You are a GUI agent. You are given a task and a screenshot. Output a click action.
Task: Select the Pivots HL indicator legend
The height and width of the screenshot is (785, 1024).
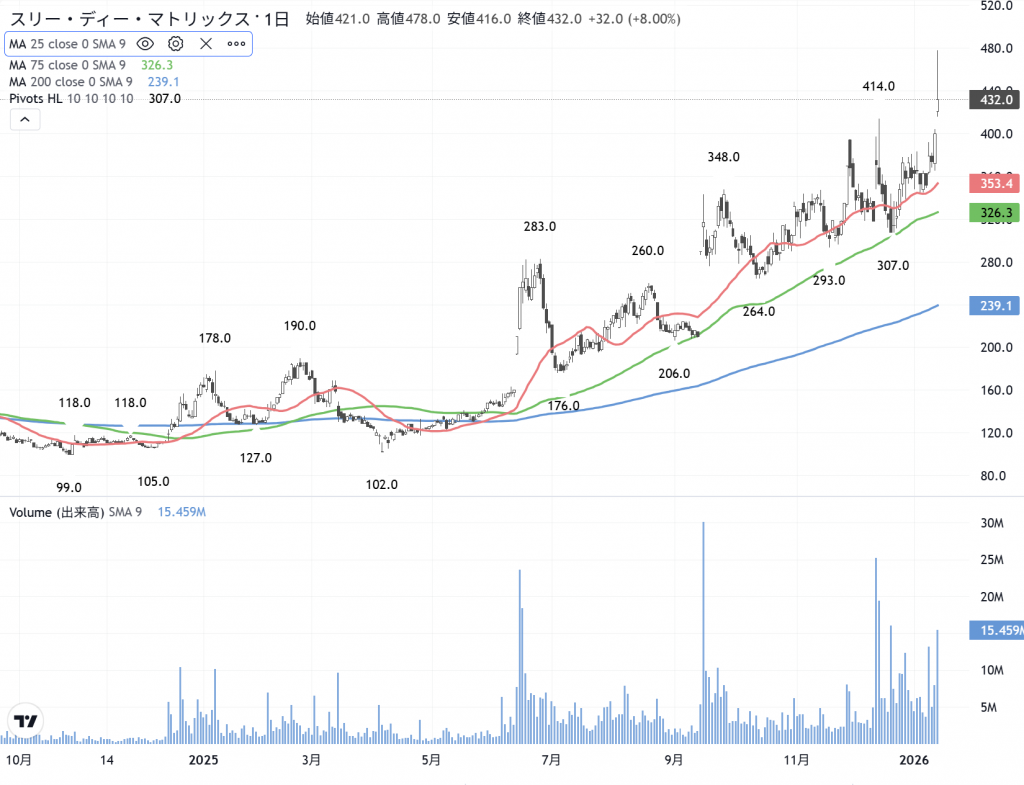click(x=71, y=98)
